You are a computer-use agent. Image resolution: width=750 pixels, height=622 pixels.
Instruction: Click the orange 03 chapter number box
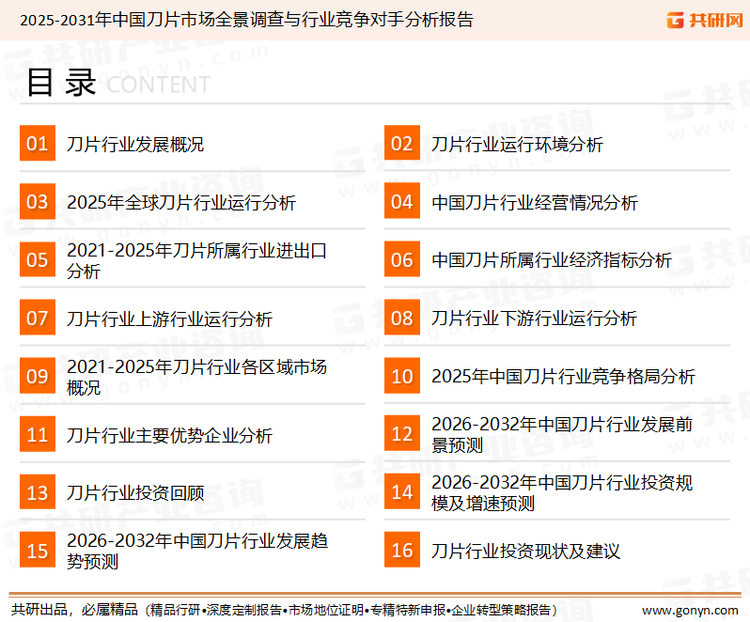[37, 201]
